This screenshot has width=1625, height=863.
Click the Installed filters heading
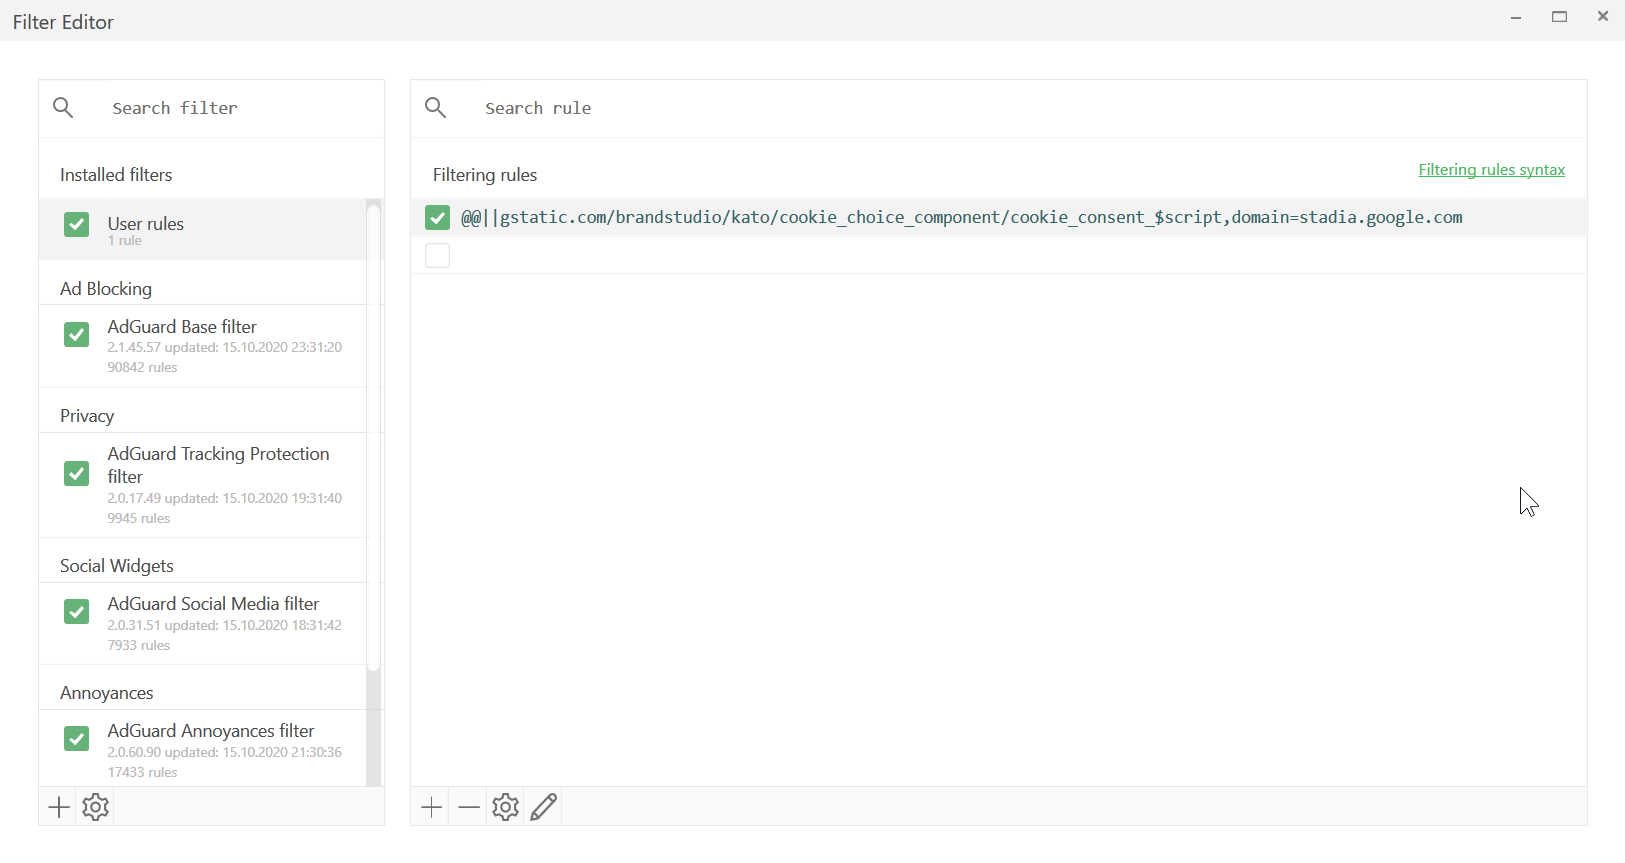tap(116, 175)
